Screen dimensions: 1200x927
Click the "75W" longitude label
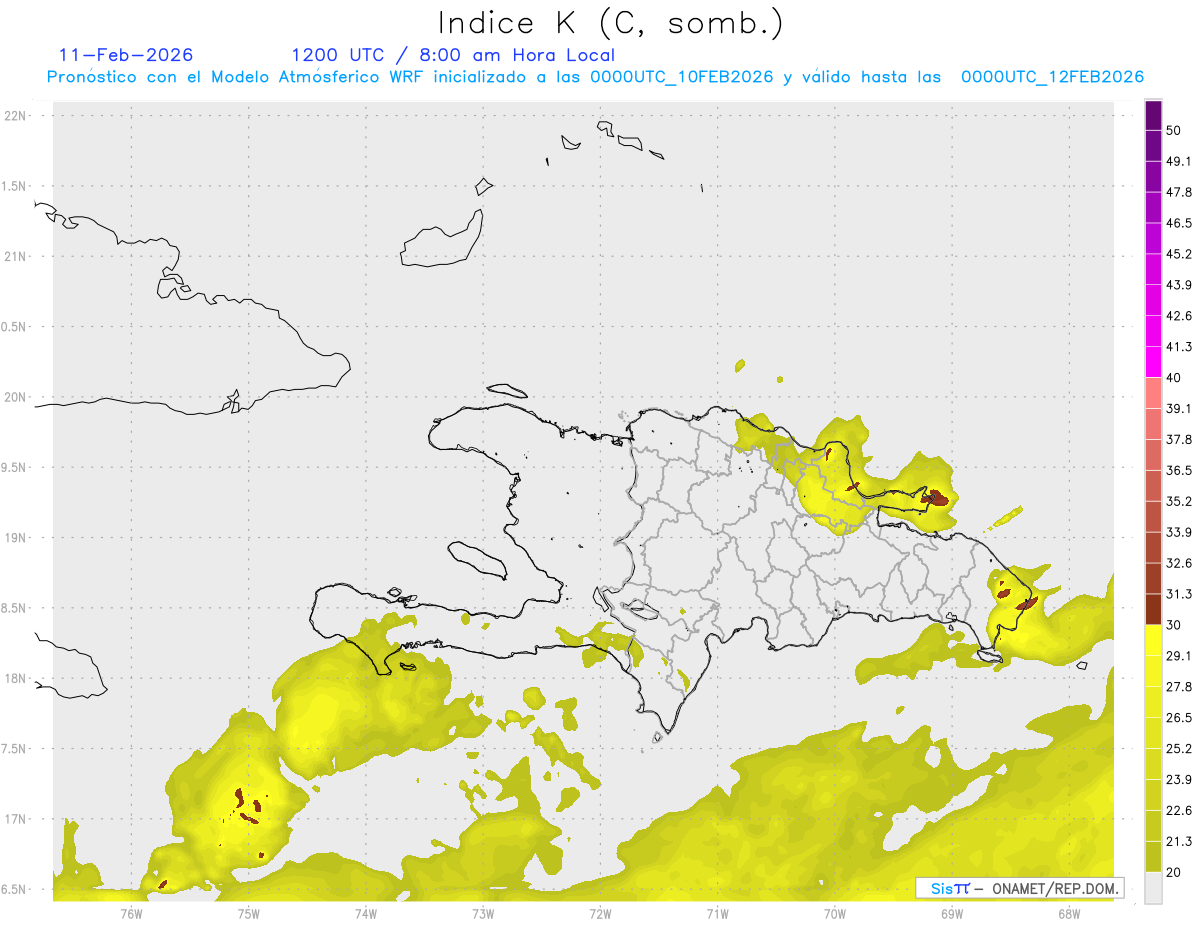pos(249,913)
